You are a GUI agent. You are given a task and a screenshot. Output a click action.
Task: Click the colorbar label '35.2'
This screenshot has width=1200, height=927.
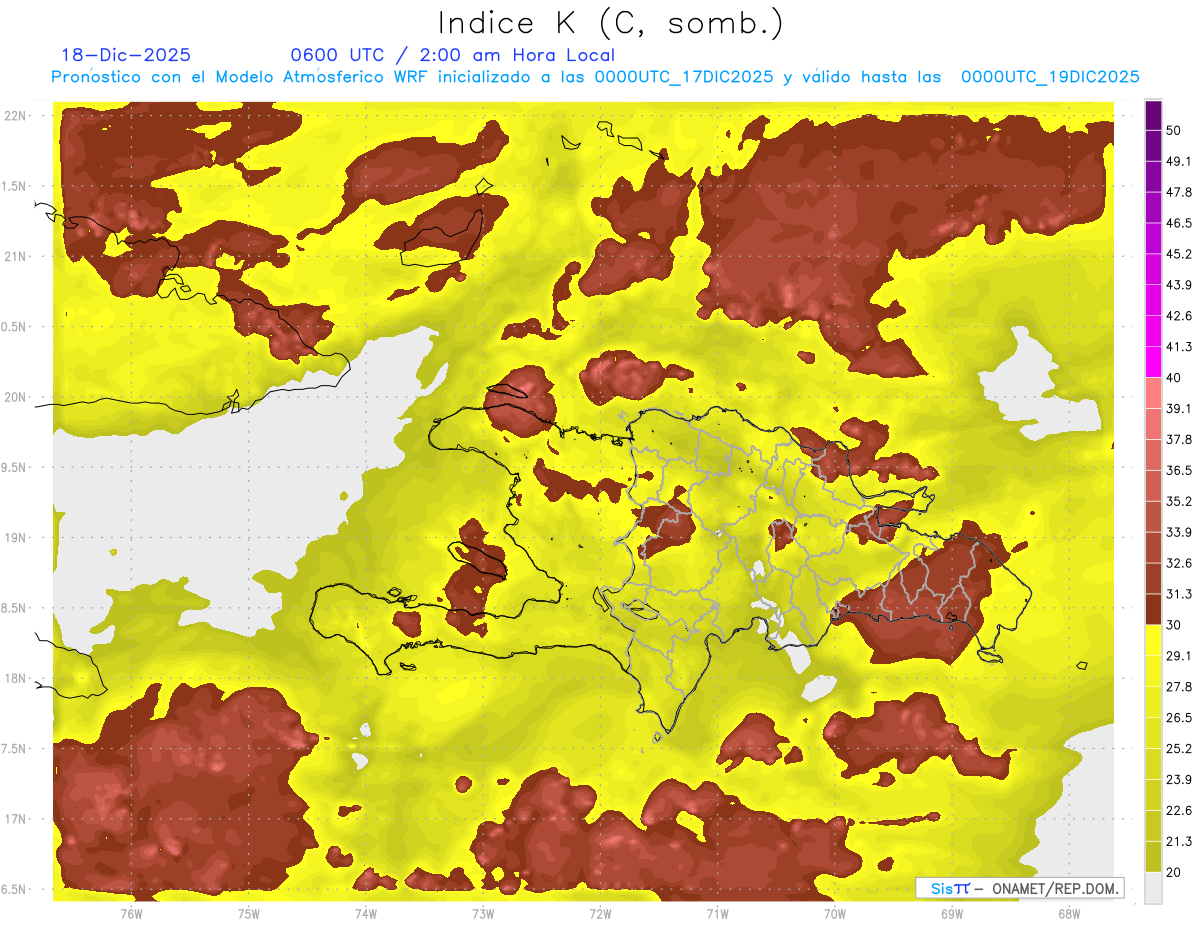pyautogui.click(x=1178, y=501)
